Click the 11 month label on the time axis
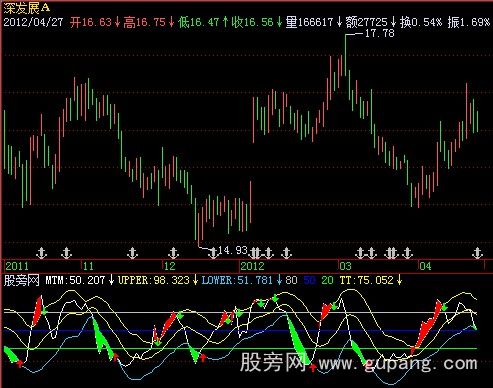The image size is (493, 388). (x=88, y=266)
